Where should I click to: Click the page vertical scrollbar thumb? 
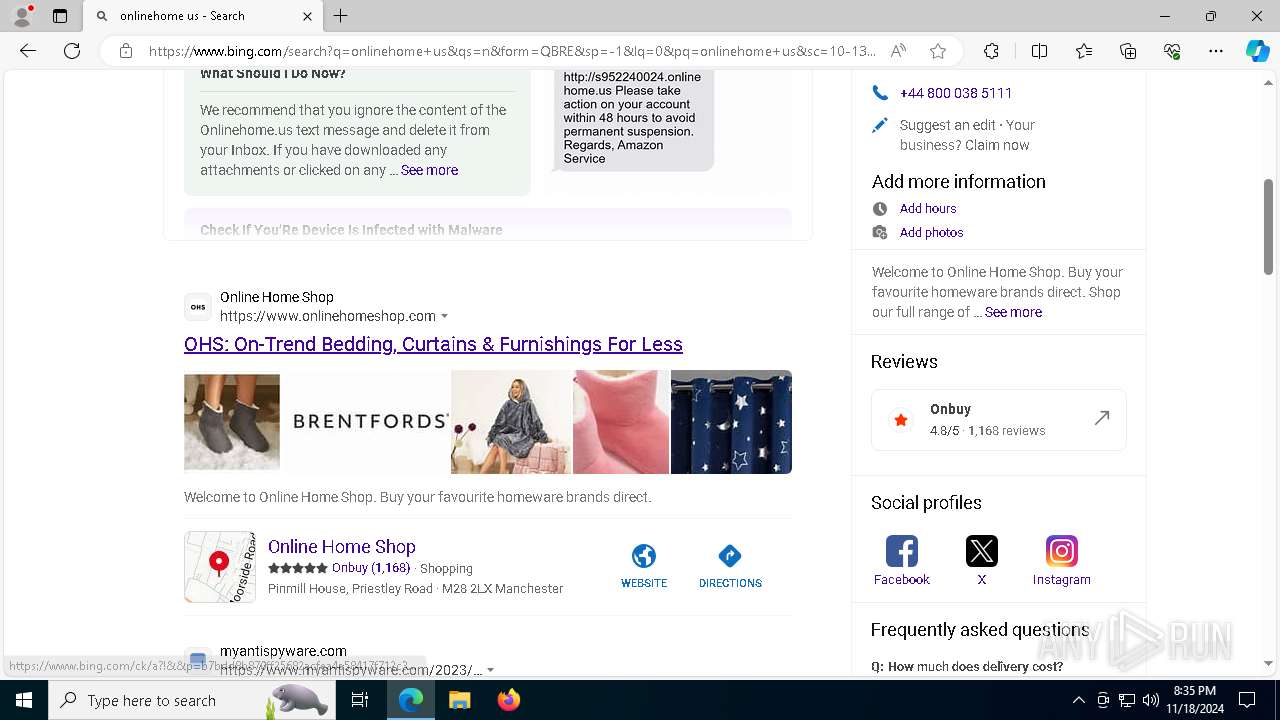pos(1268,226)
